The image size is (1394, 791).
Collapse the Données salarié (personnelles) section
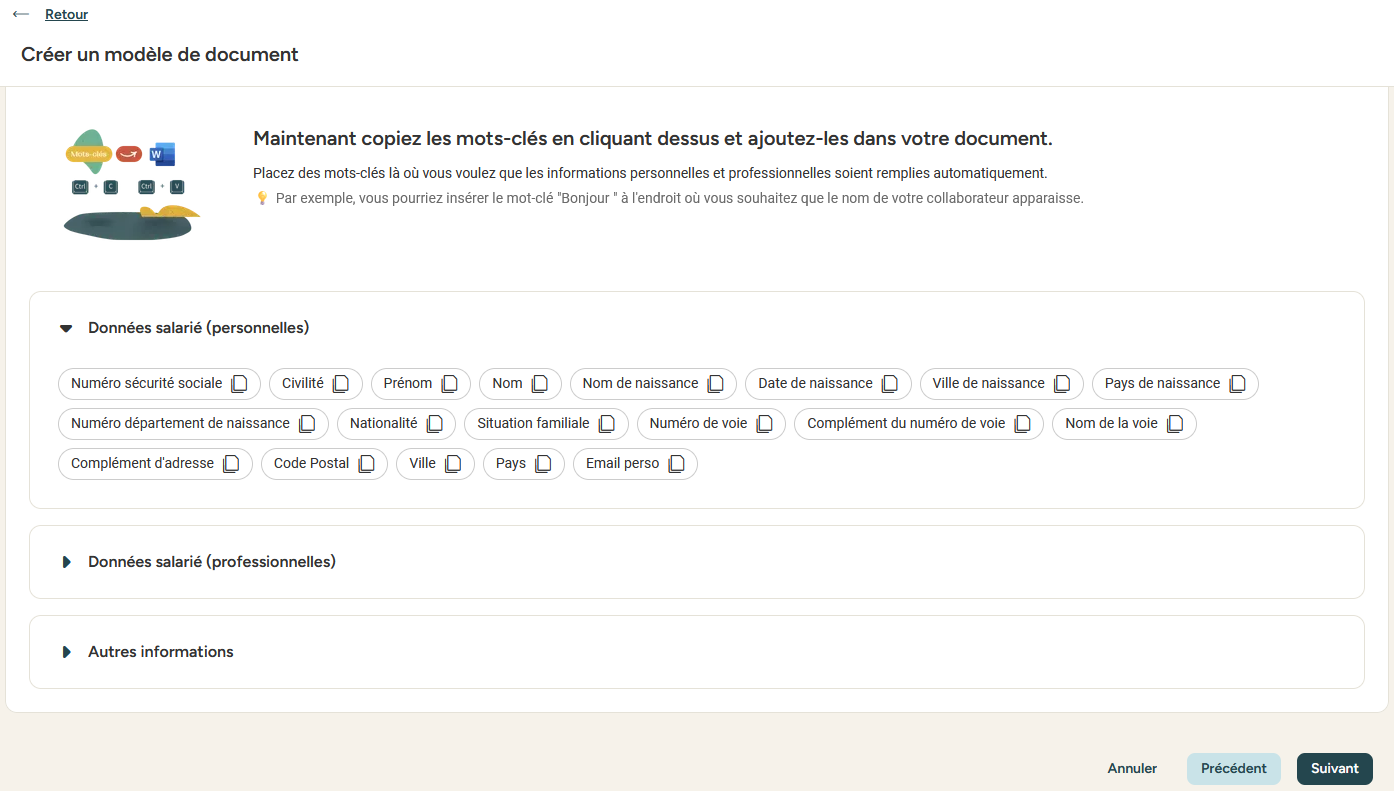pos(66,328)
